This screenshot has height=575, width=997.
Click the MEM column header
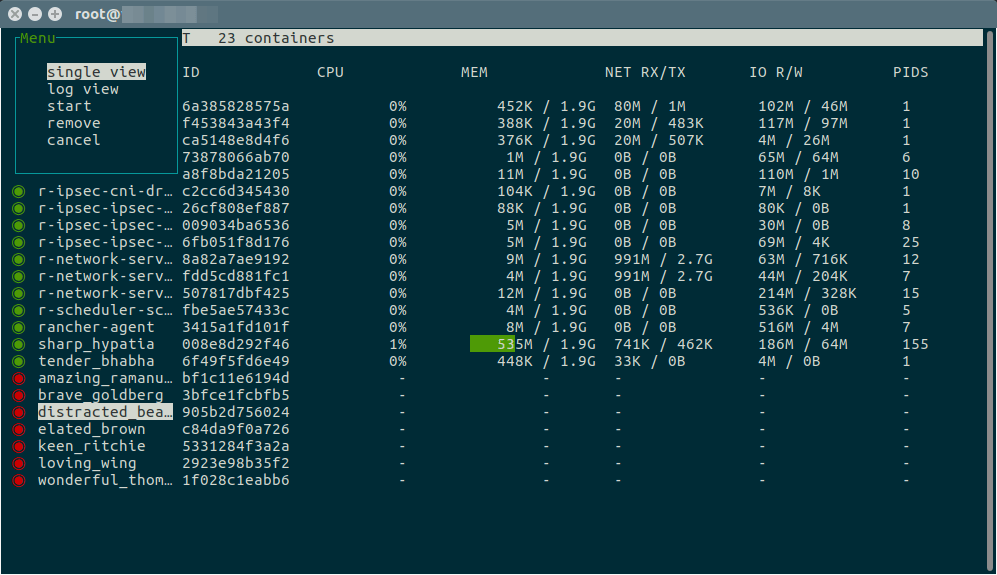474,72
